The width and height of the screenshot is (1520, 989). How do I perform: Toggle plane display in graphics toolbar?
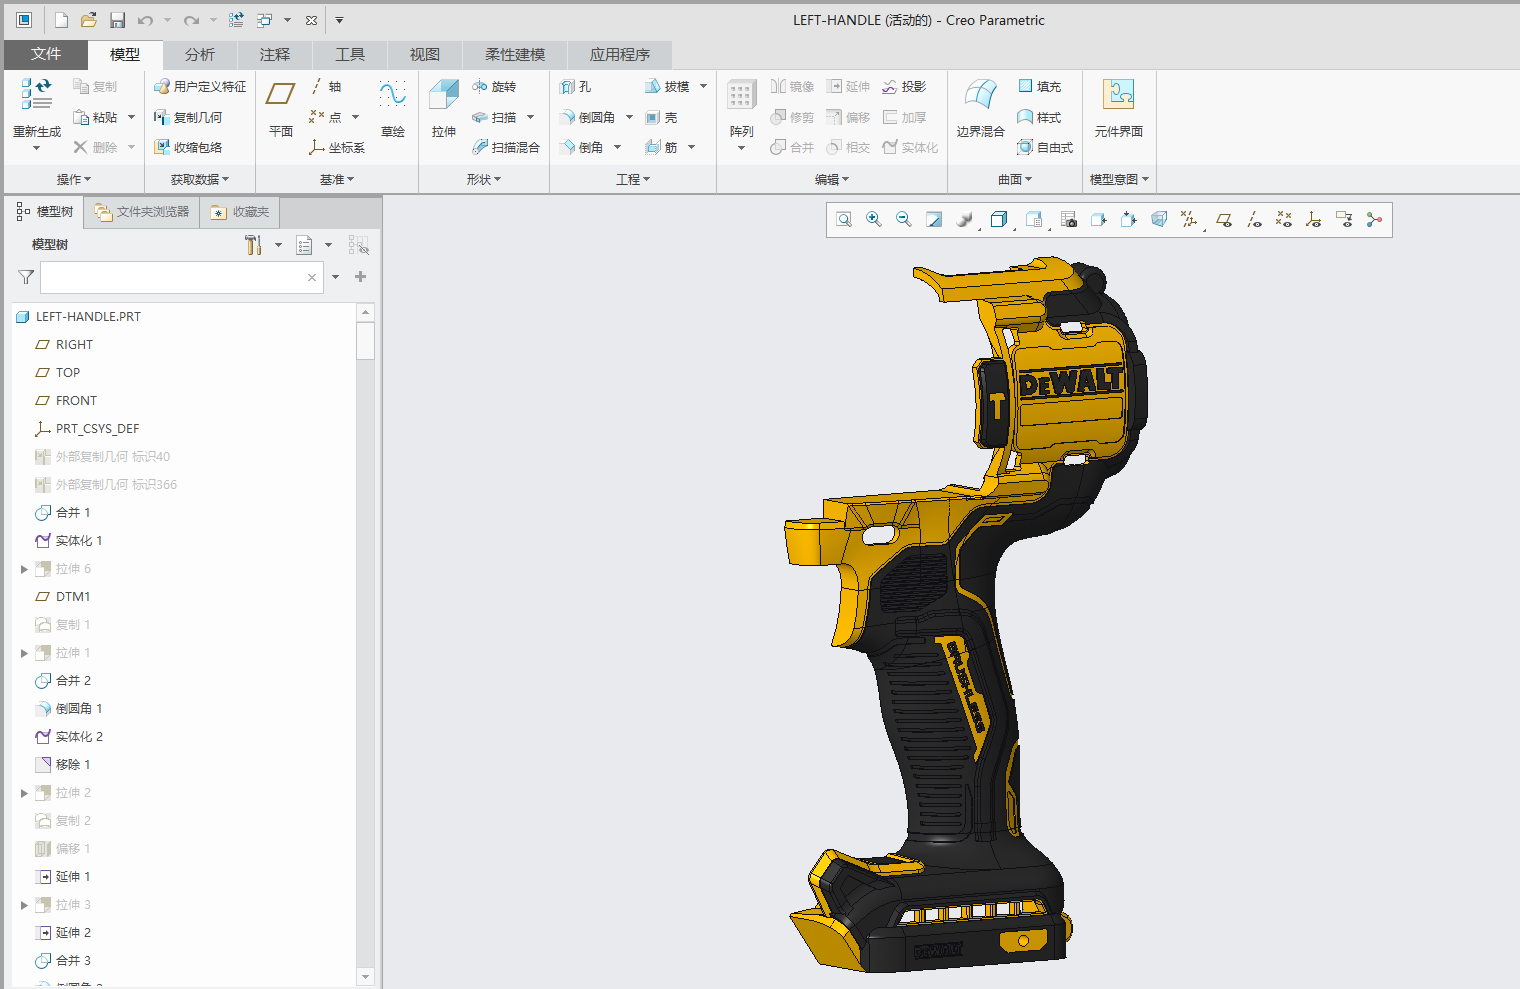[x=1224, y=219]
